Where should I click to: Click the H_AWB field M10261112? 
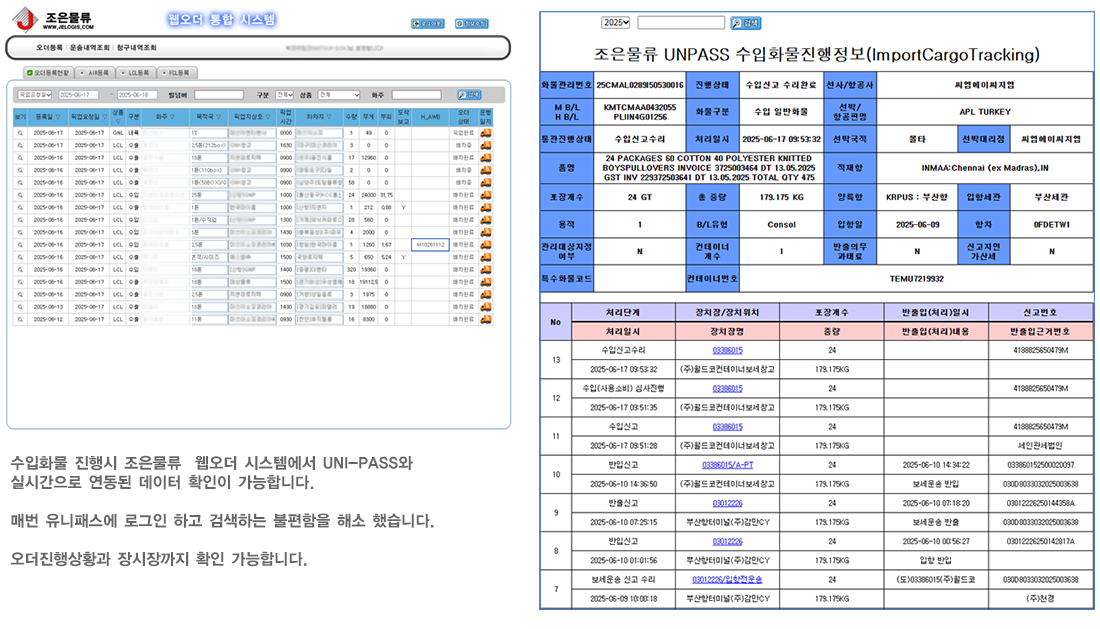point(430,245)
